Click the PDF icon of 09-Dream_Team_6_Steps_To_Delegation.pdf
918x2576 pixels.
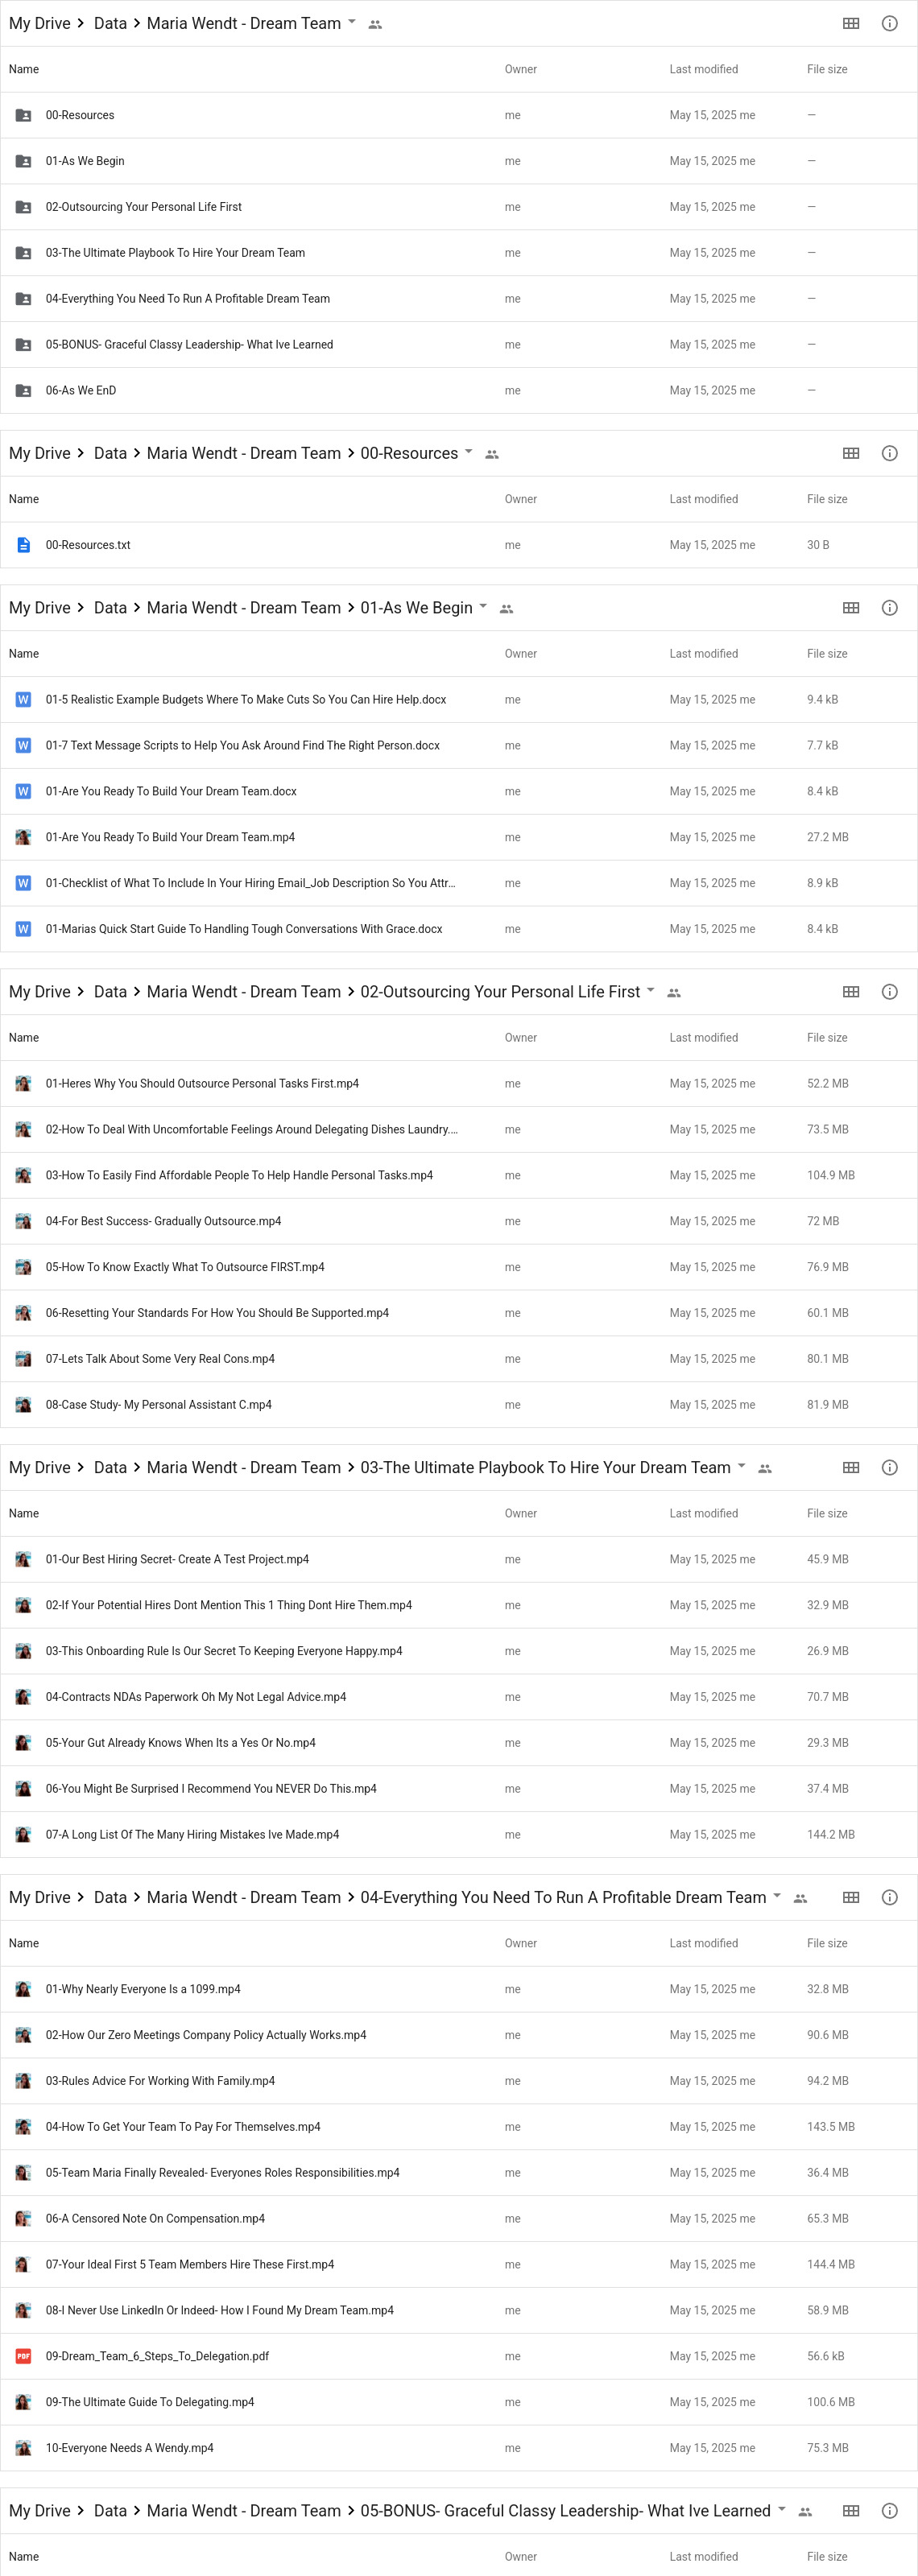pos(23,2356)
